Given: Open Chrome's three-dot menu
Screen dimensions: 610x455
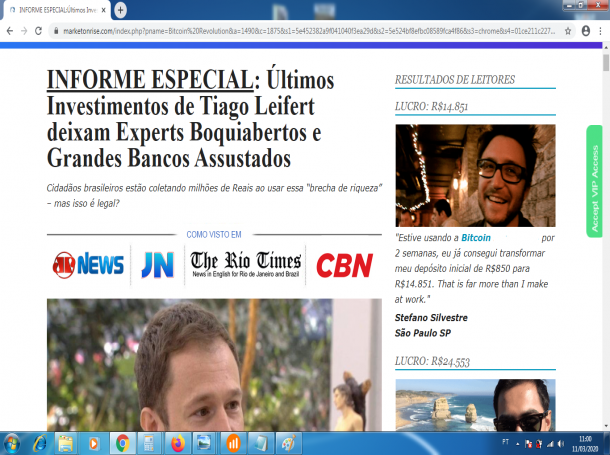Looking at the screenshot, I should 600,31.
